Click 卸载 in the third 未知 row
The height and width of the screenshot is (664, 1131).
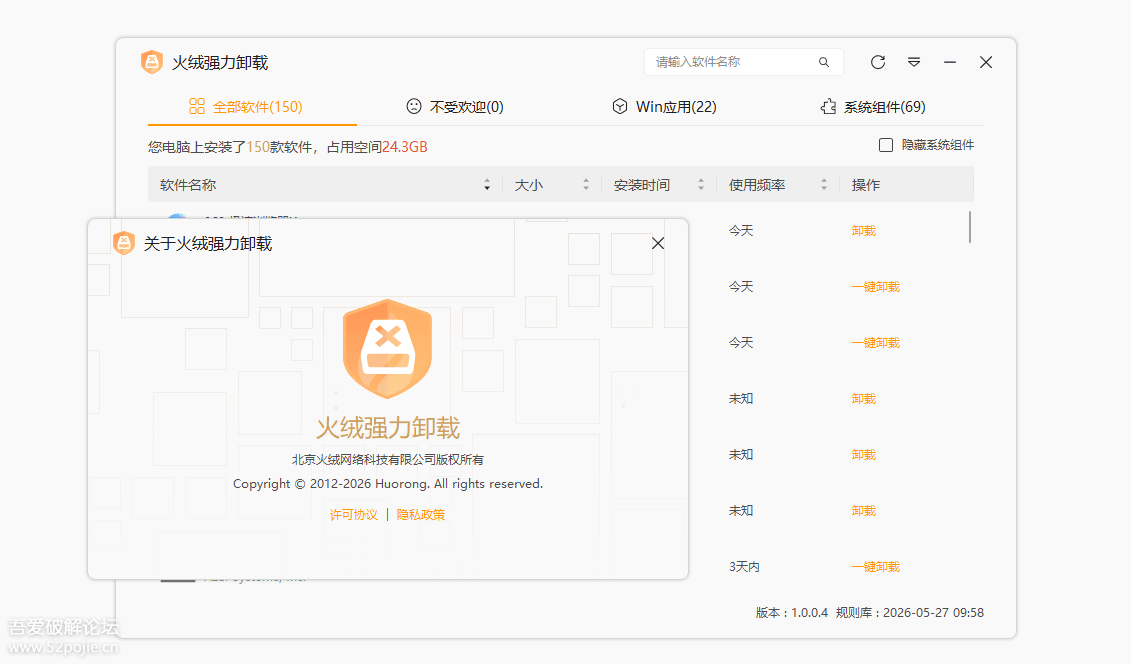[863, 510]
